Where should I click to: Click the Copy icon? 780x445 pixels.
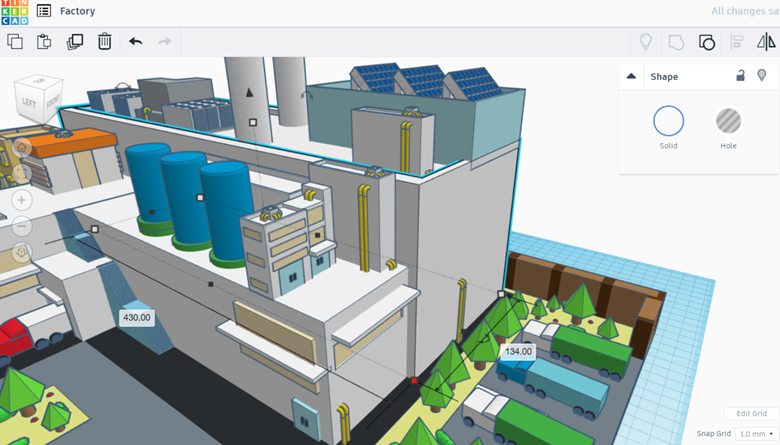click(x=15, y=42)
